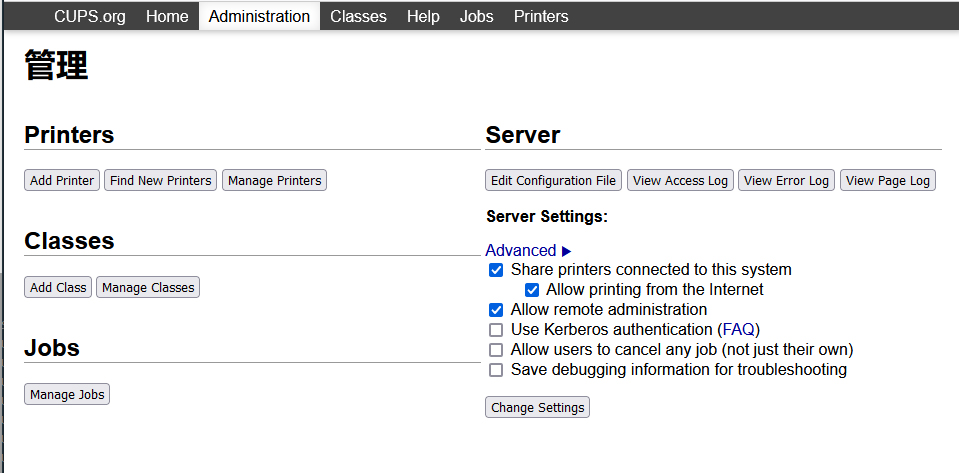Open View Error Log
The image size is (959, 473).
pyautogui.click(x=786, y=181)
